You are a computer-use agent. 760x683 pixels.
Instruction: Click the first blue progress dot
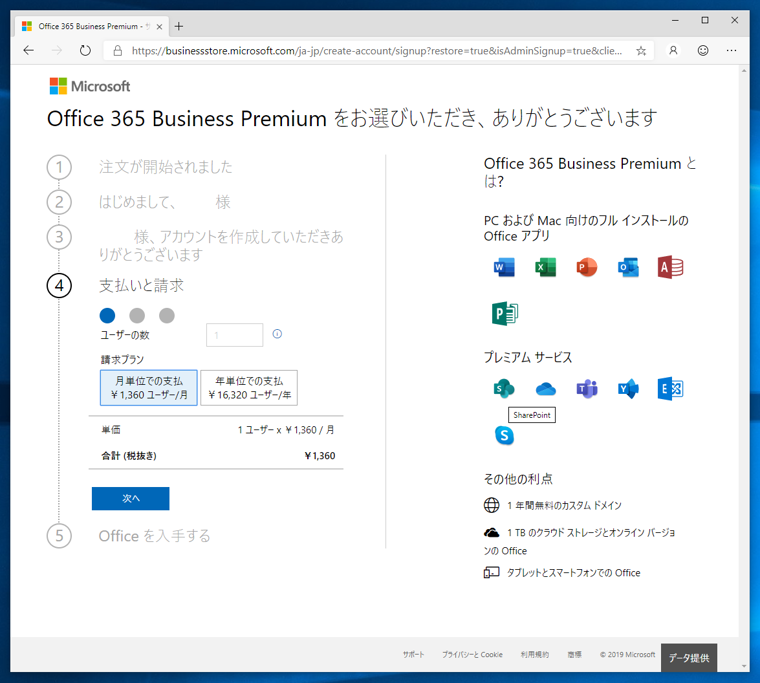[x=107, y=316]
